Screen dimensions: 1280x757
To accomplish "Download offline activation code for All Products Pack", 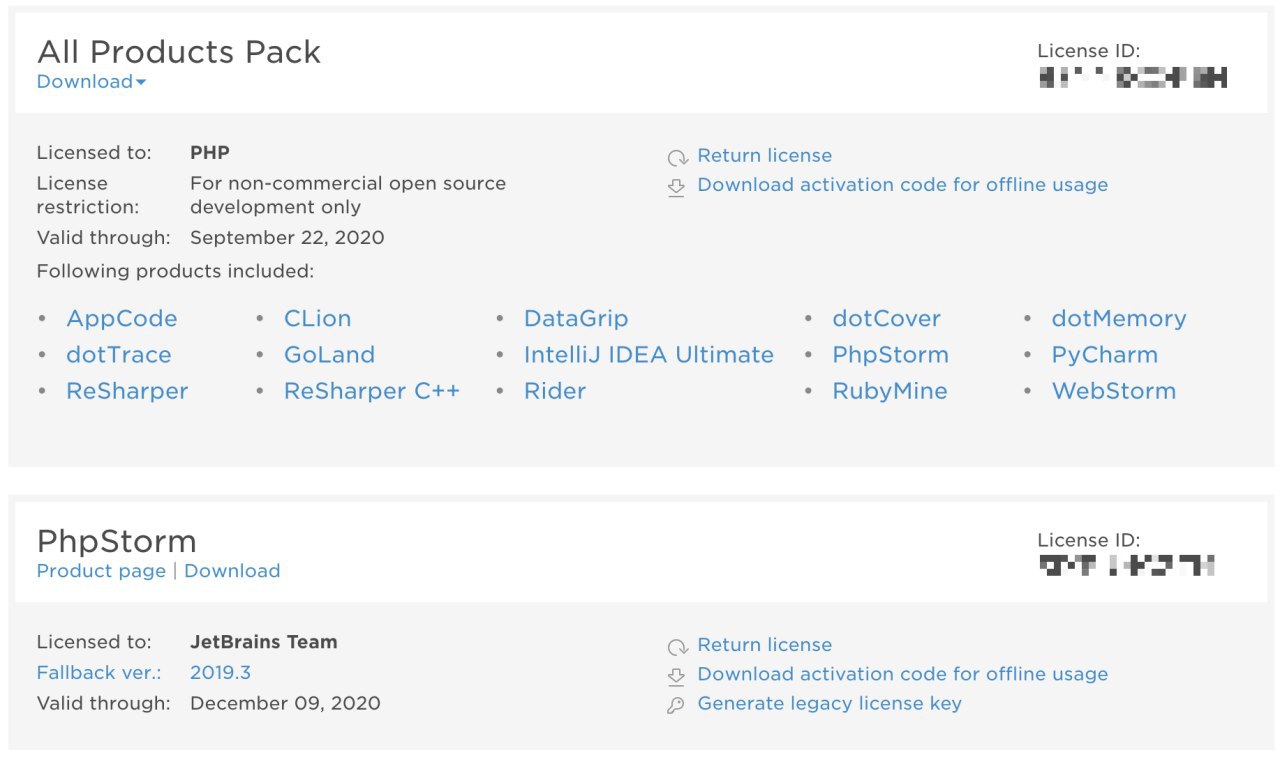I will coord(902,185).
